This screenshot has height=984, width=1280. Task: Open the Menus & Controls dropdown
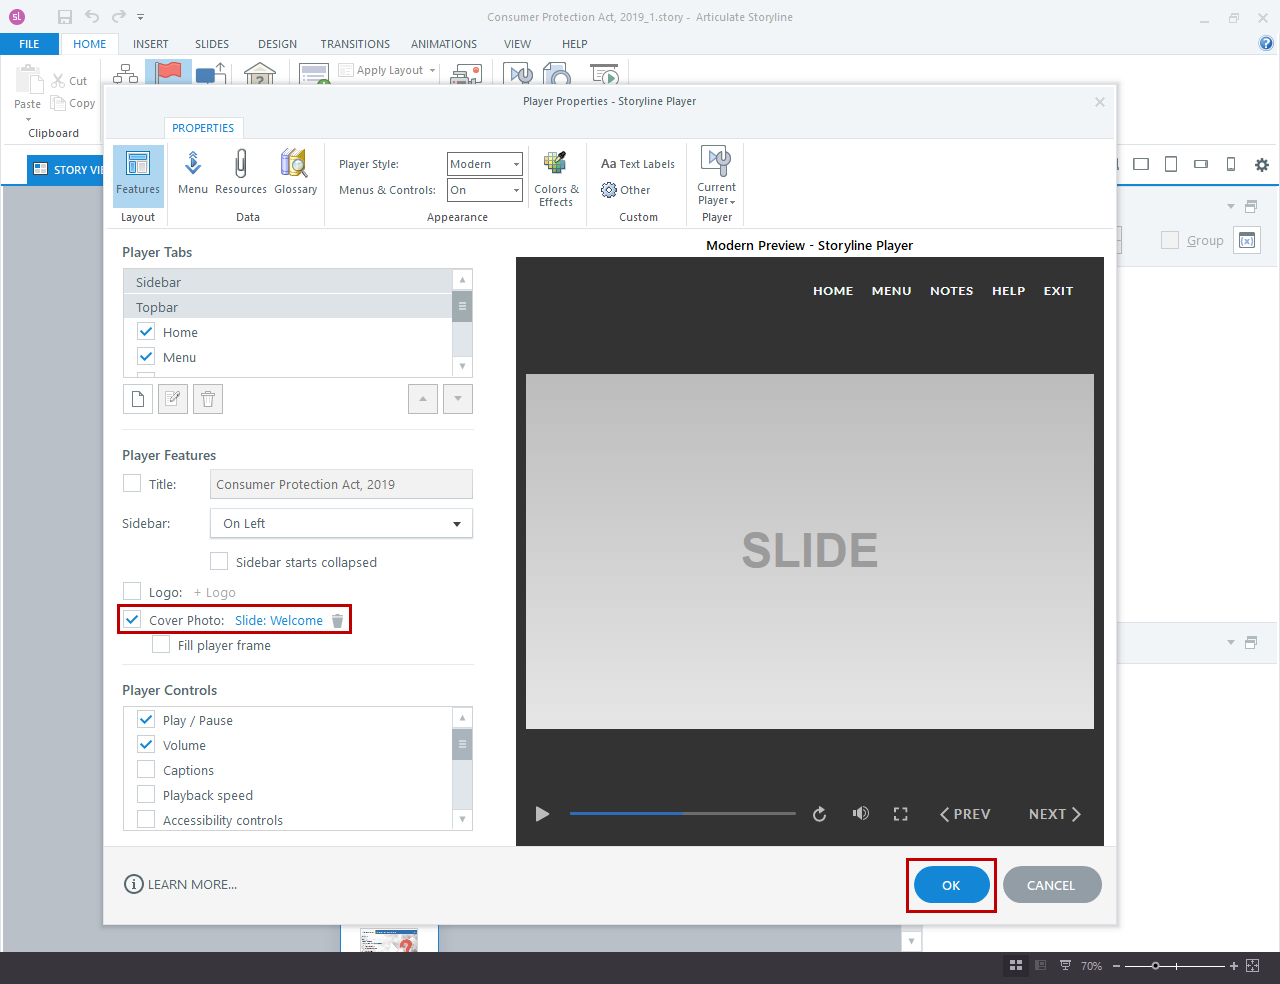(x=485, y=190)
